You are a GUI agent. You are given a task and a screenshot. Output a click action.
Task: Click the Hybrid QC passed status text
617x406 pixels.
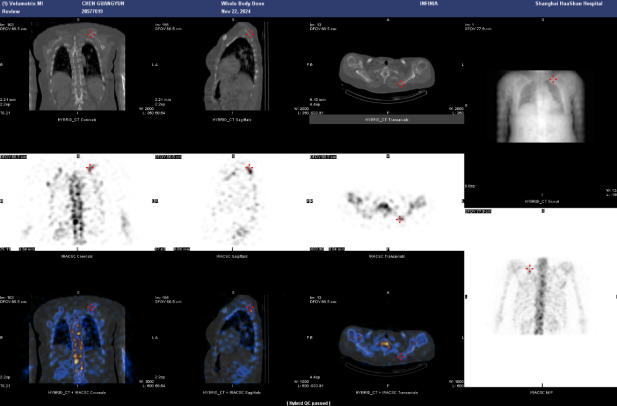click(308, 403)
